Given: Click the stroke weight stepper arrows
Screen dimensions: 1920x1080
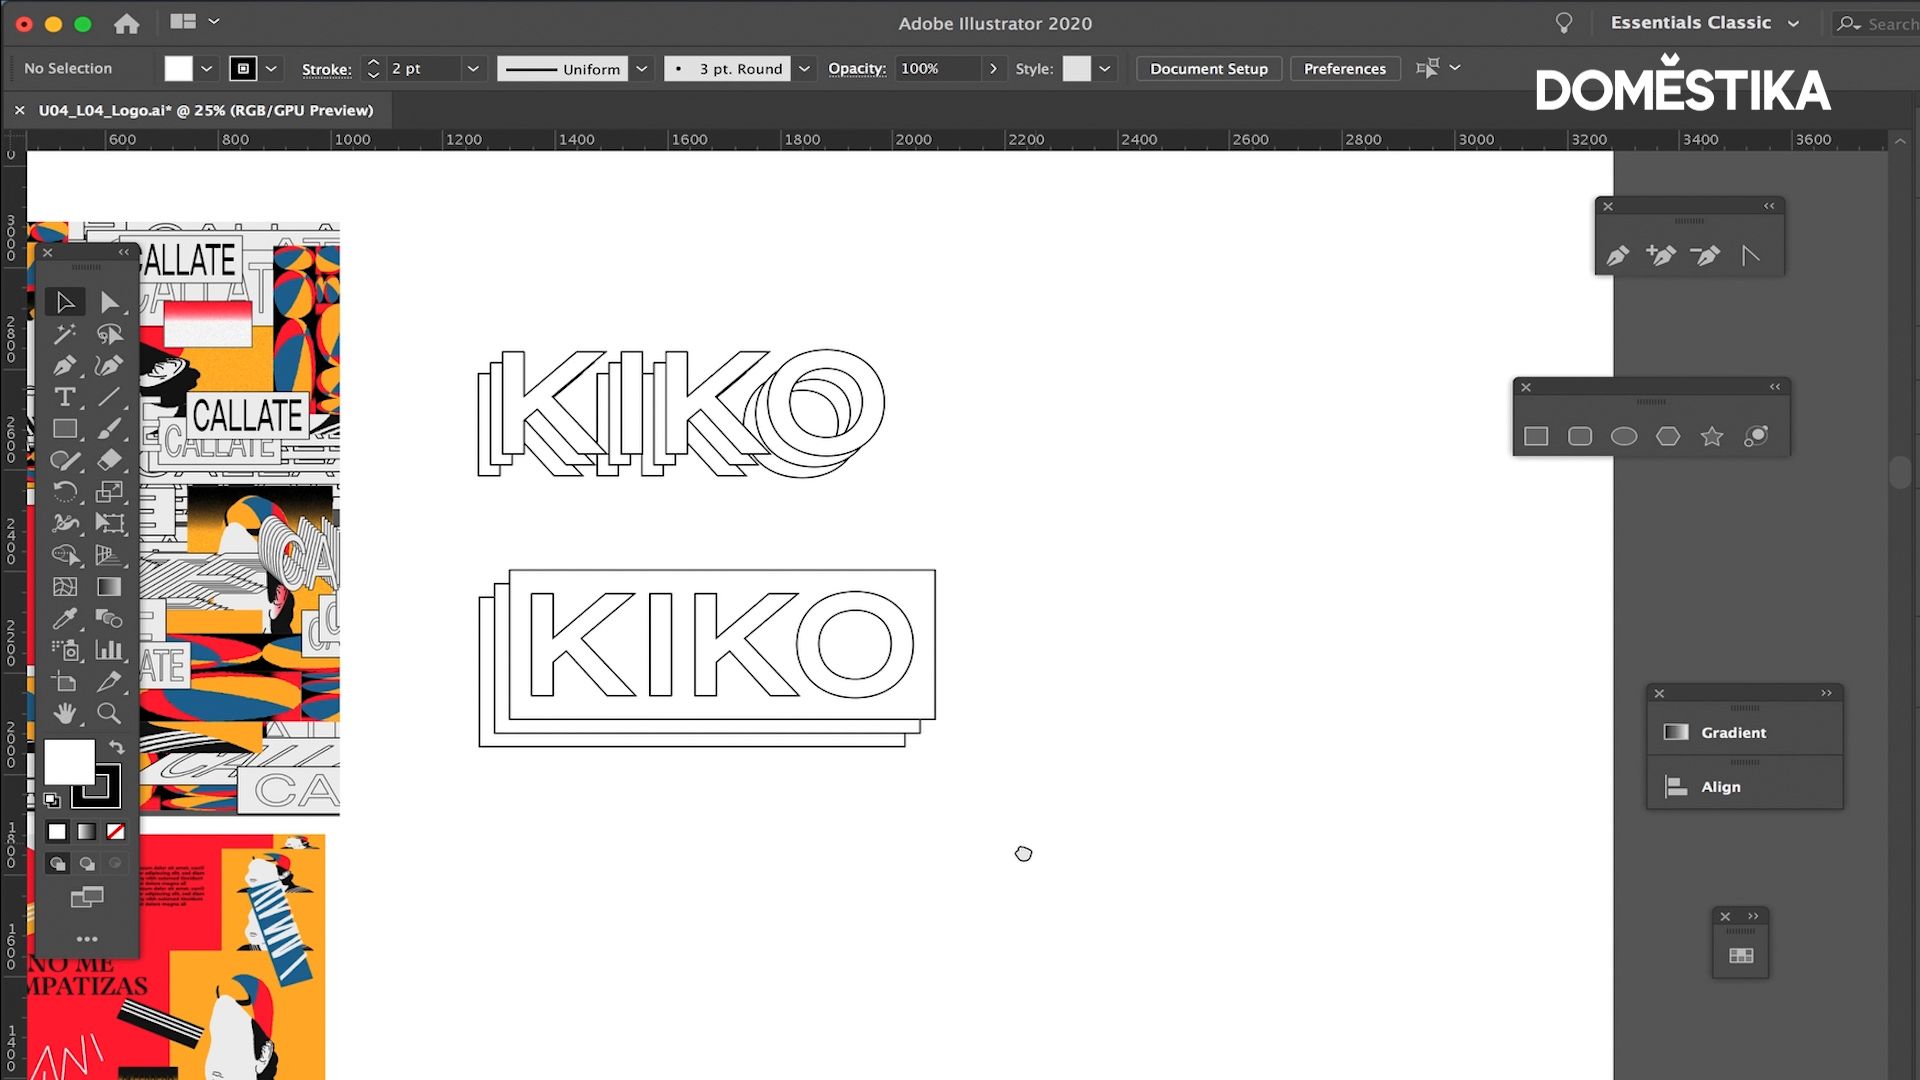Looking at the screenshot, I should click(x=373, y=68).
